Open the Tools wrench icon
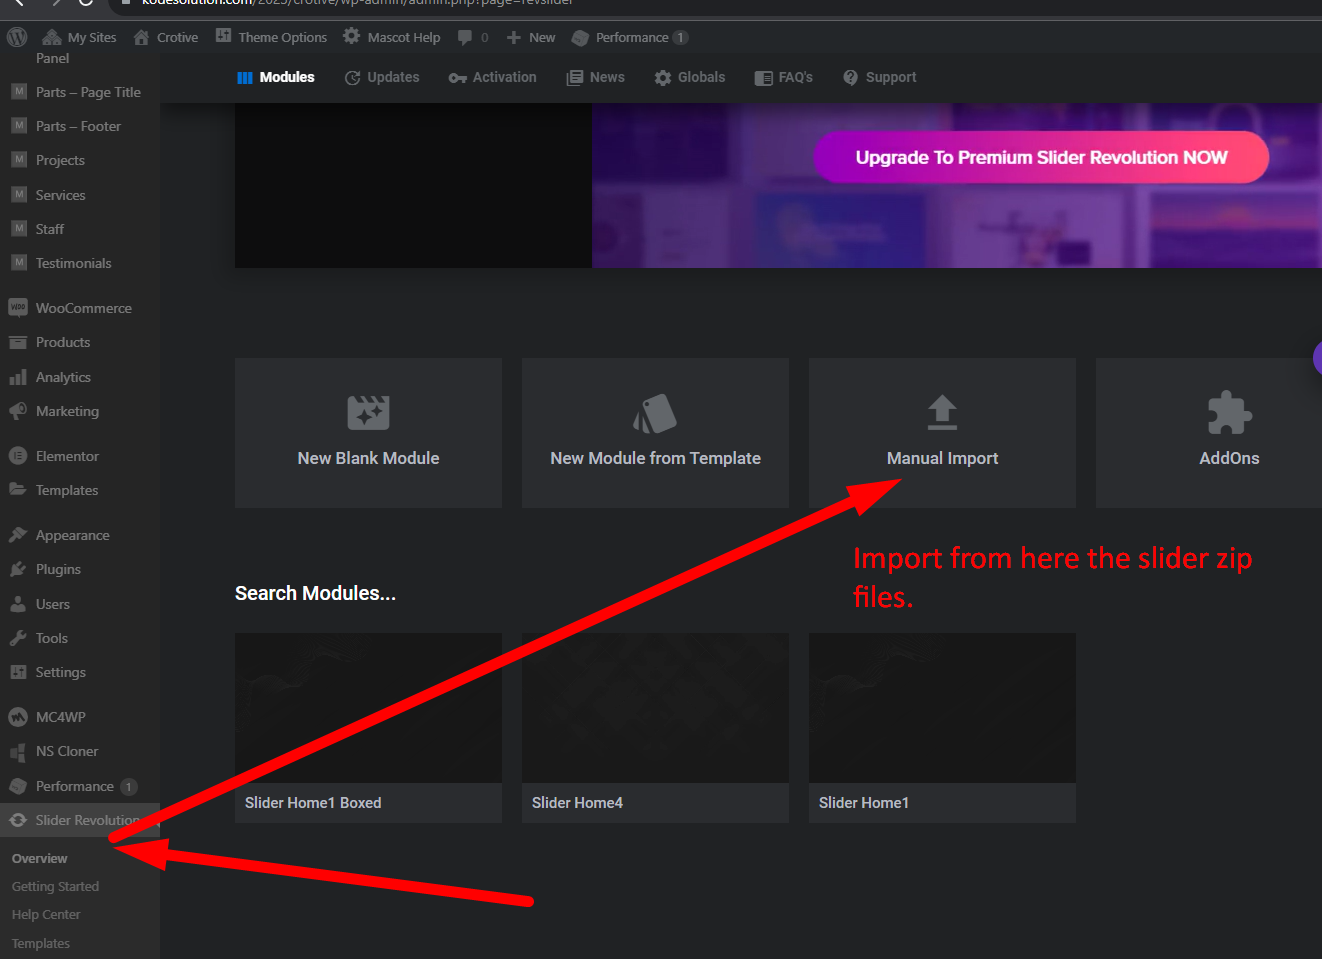 (x=18, y=638)
